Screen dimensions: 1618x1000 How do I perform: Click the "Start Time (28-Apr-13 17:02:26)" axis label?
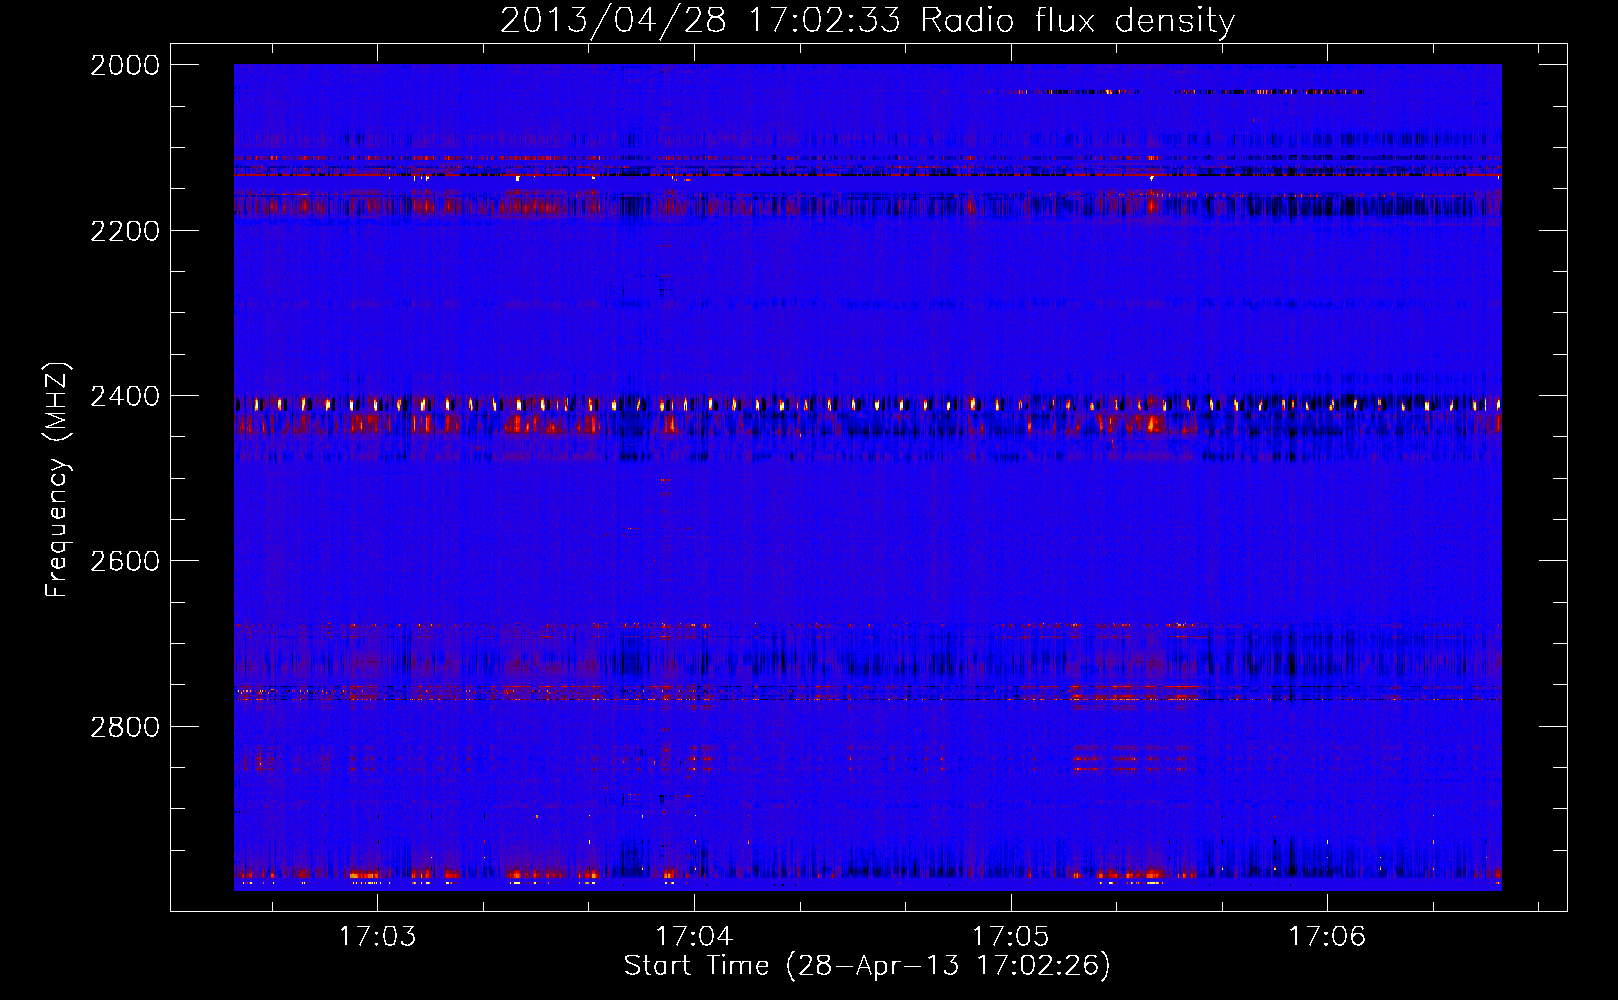pos(867,966)
